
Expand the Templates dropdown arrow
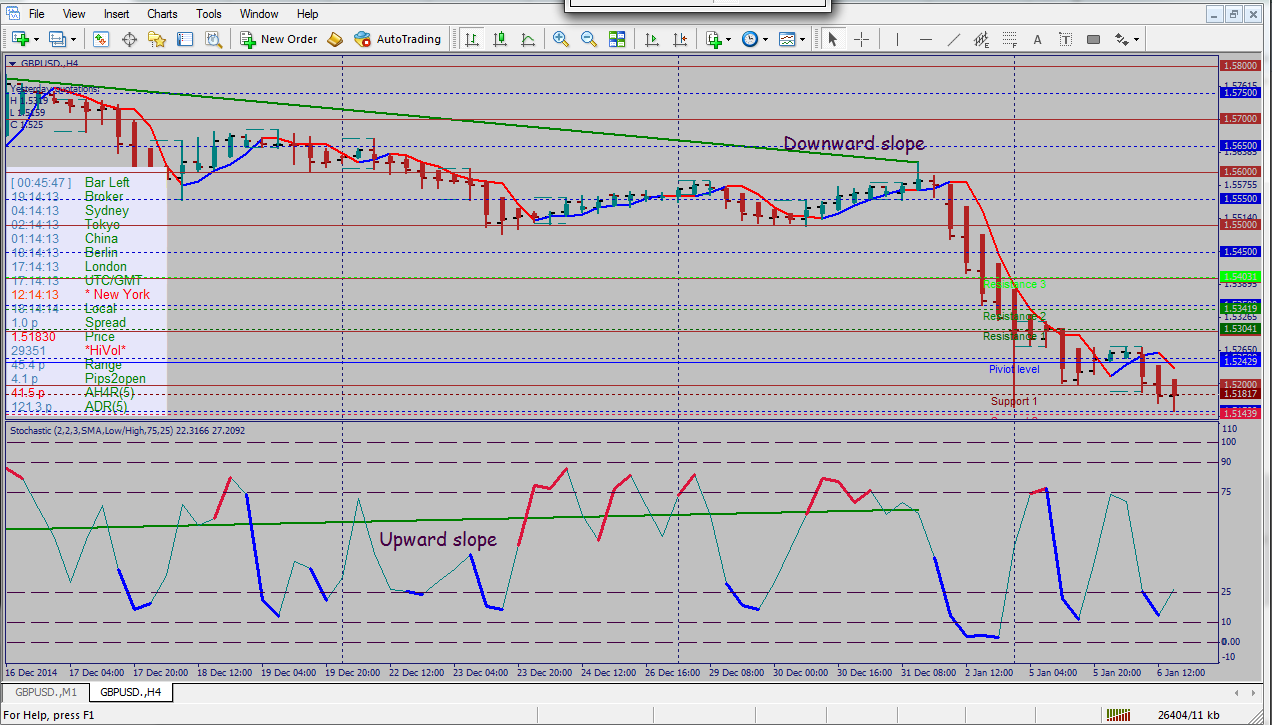(x=803, y=39)
